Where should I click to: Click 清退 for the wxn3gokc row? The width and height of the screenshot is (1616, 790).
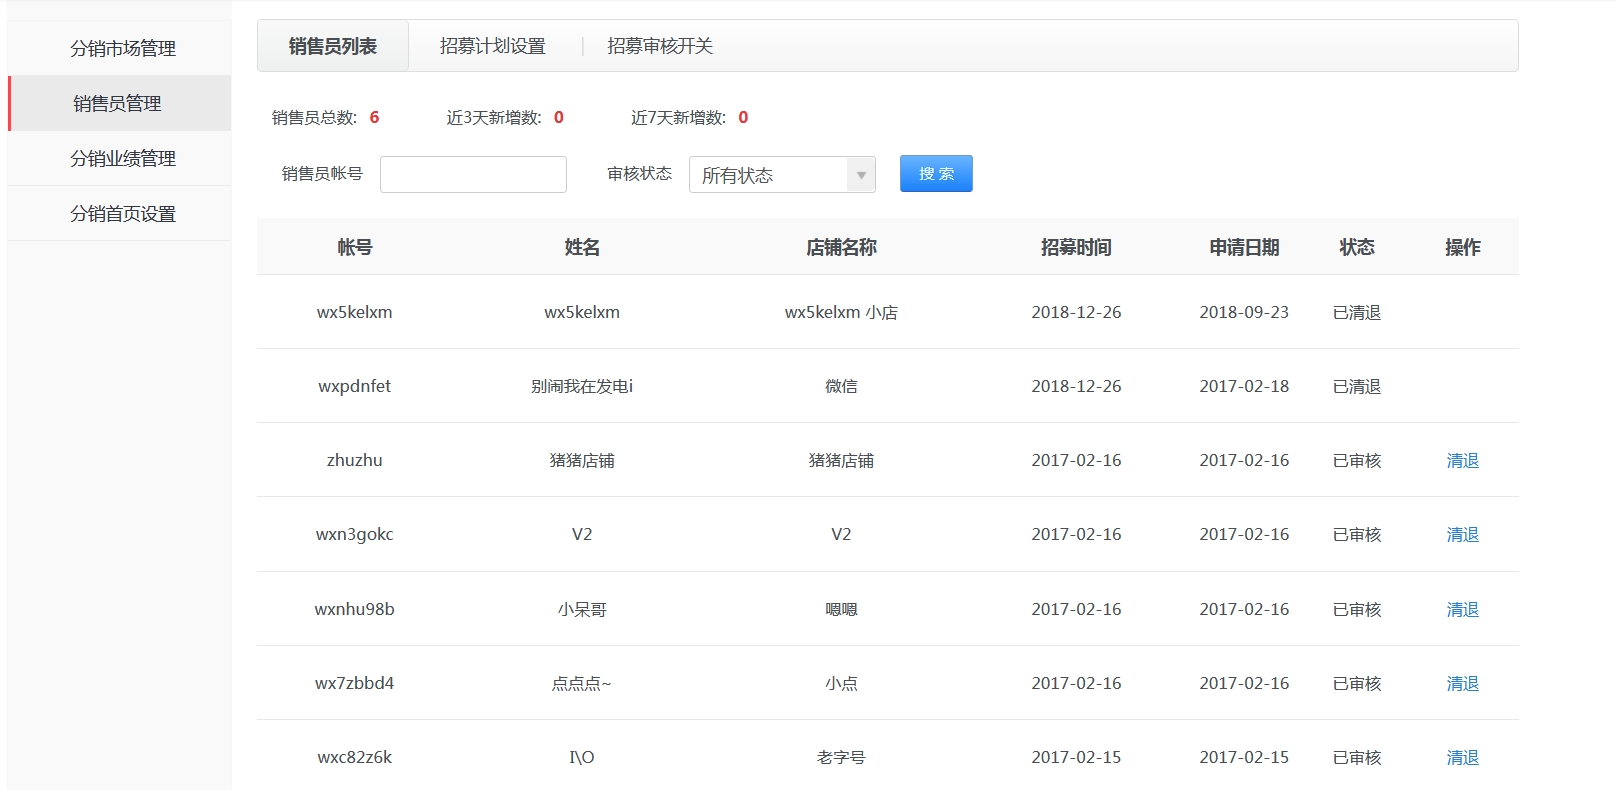coord(1462,534)
